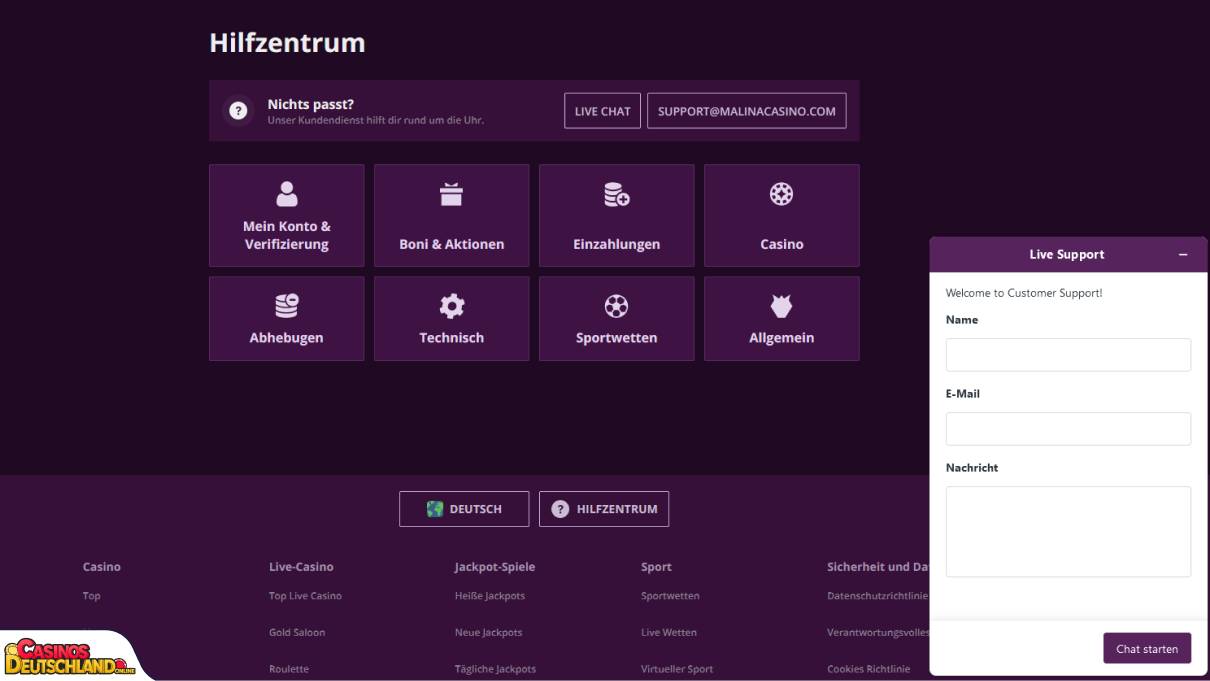
Task: Open Mein Konto & Verifizierung help category
Action: (286, 215)
